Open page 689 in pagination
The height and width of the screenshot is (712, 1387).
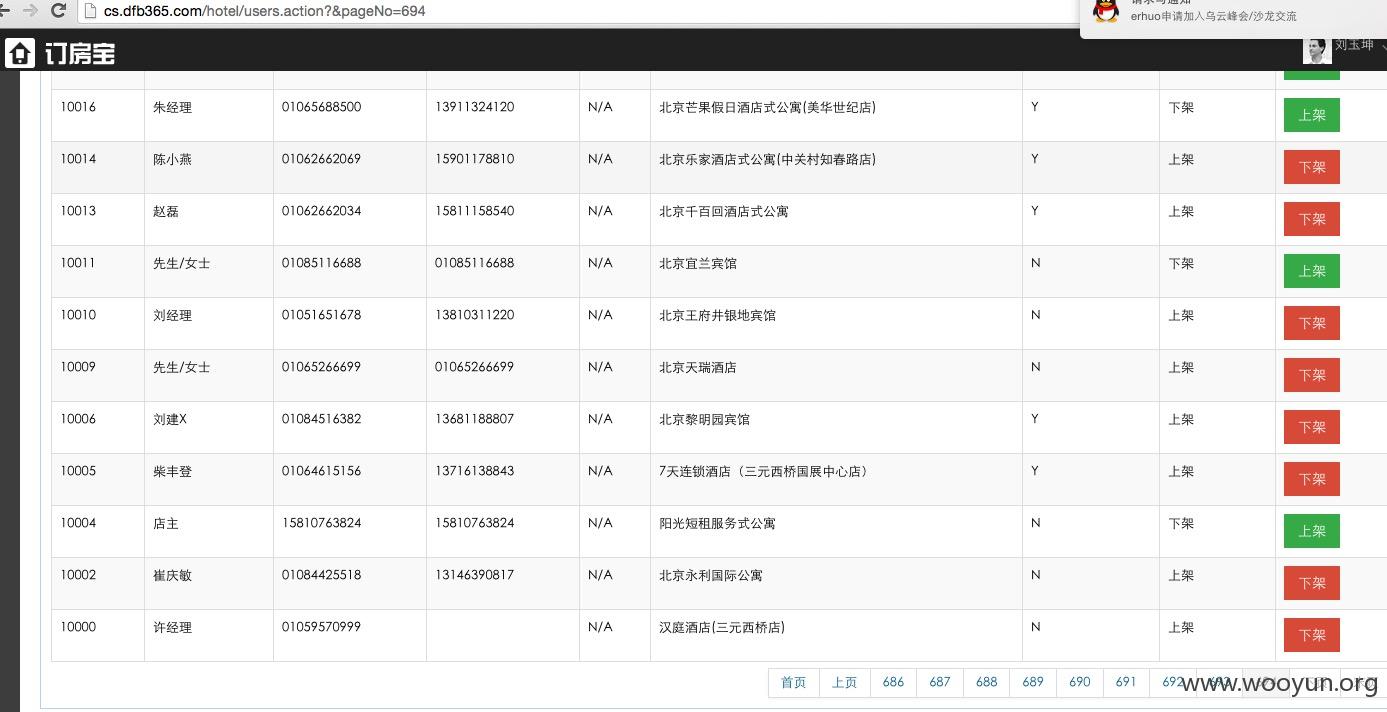1033,682
